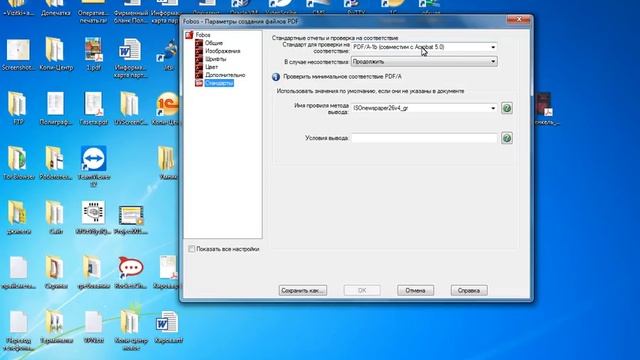The height and width of the screenshot is (360, 640).
Task: Select the Стандарты section in the tree
Action: click(x=219, y=83)
